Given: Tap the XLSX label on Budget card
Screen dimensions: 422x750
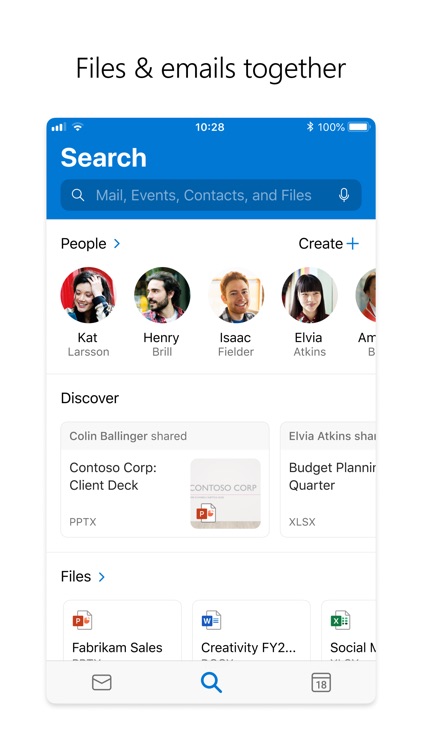Looking at the screenshot, I should click(302, 522).
